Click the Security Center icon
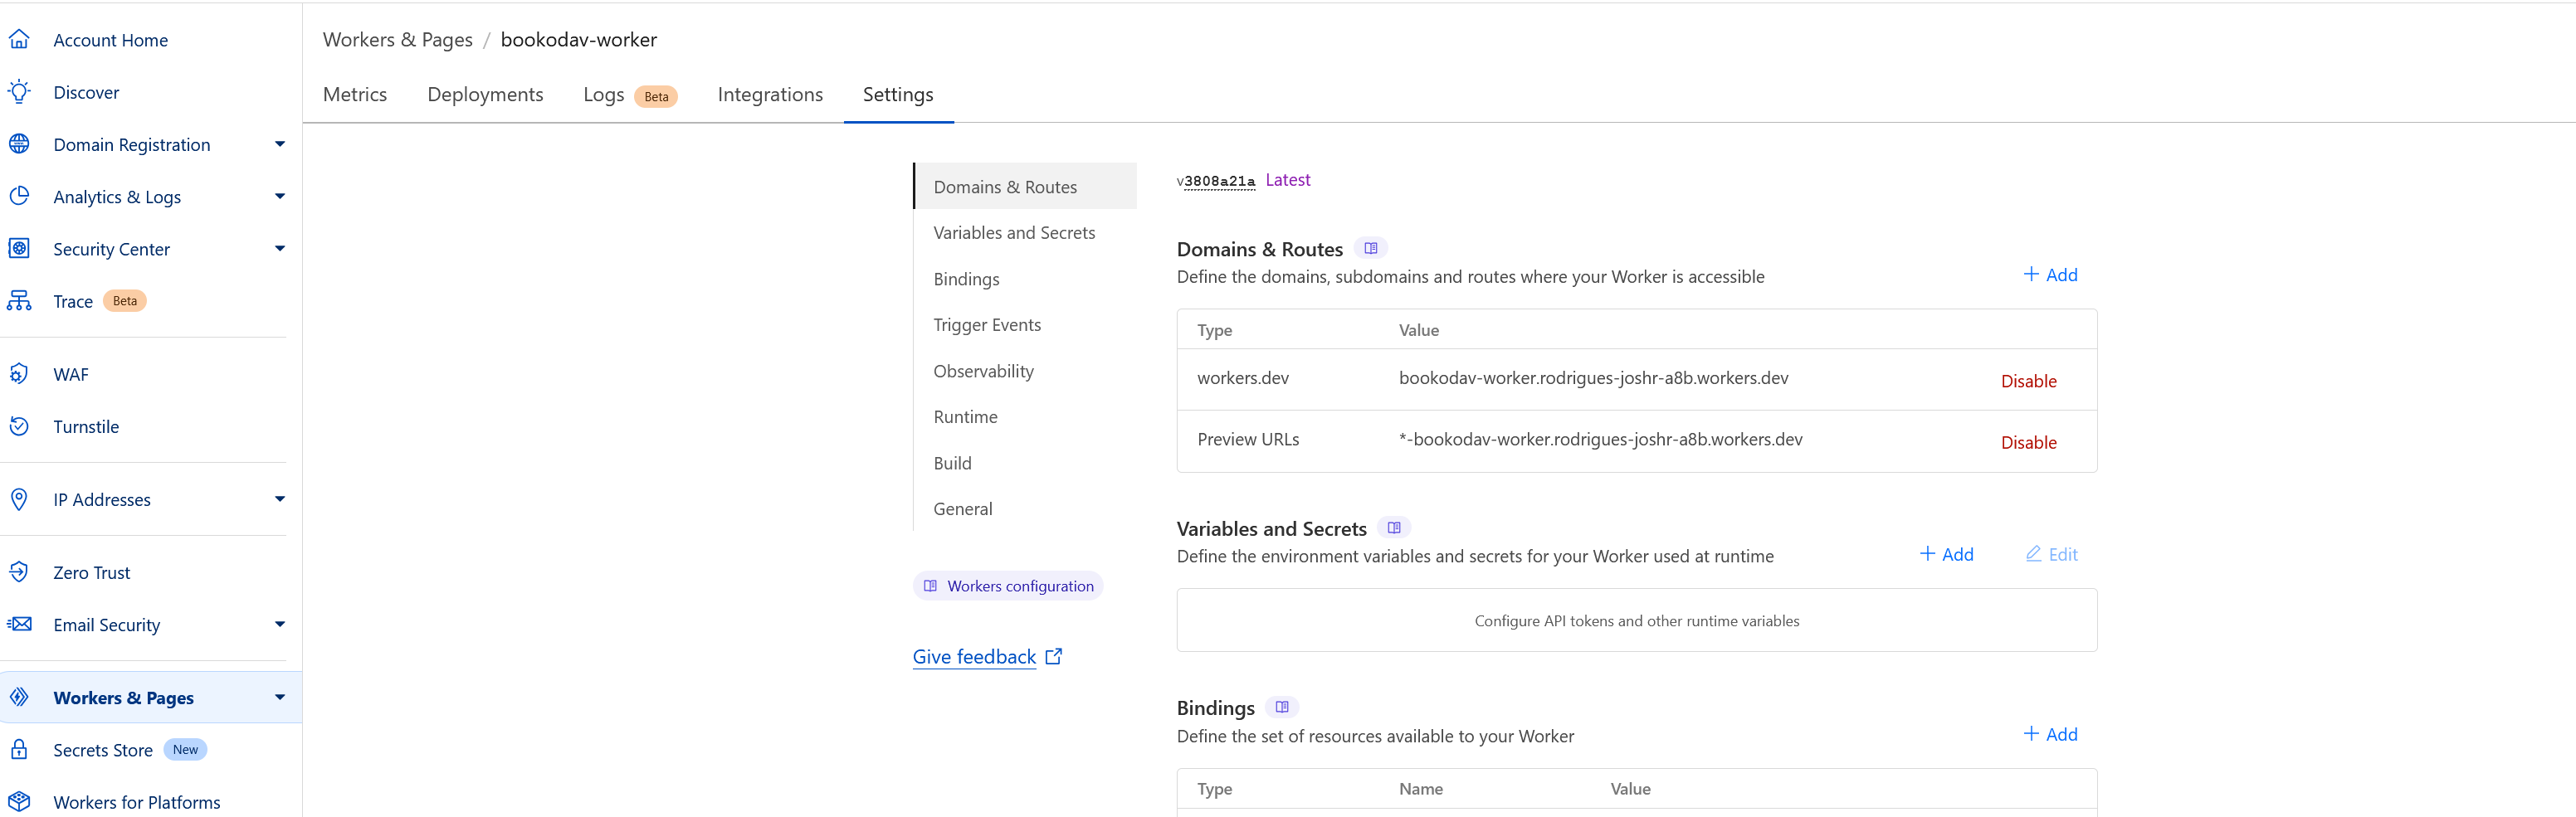Image resolution: width=2576 pixels, height=817 pixels. click(x=19, y=248)
